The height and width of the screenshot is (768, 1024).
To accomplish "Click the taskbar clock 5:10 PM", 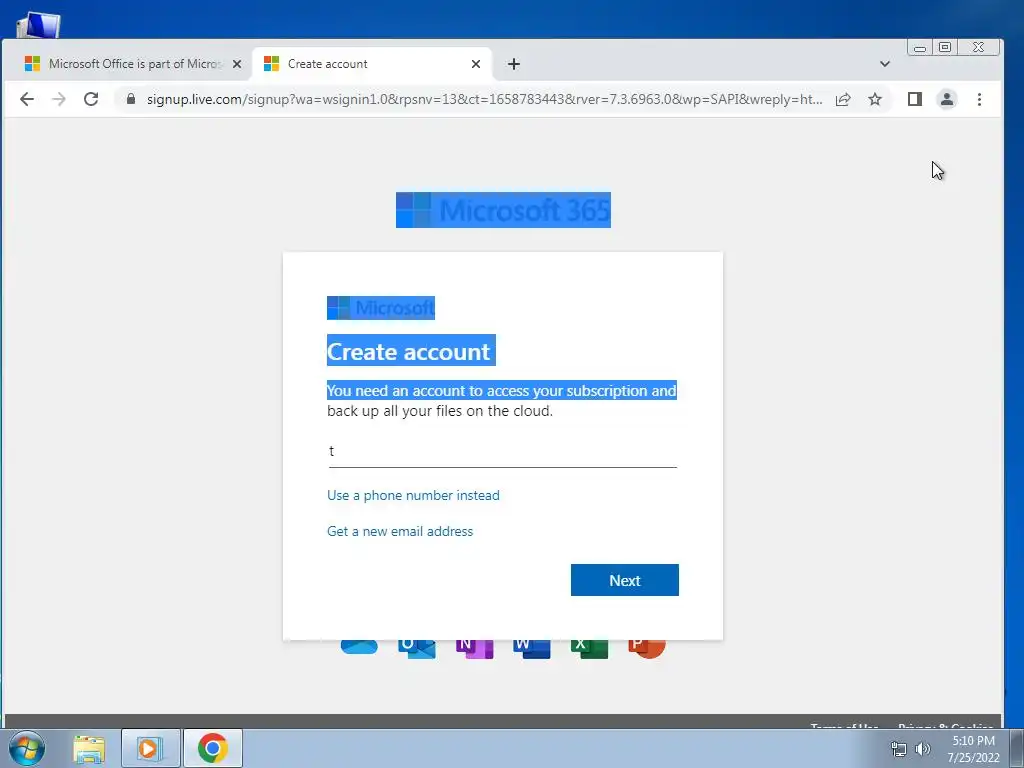I will (974, 749).
